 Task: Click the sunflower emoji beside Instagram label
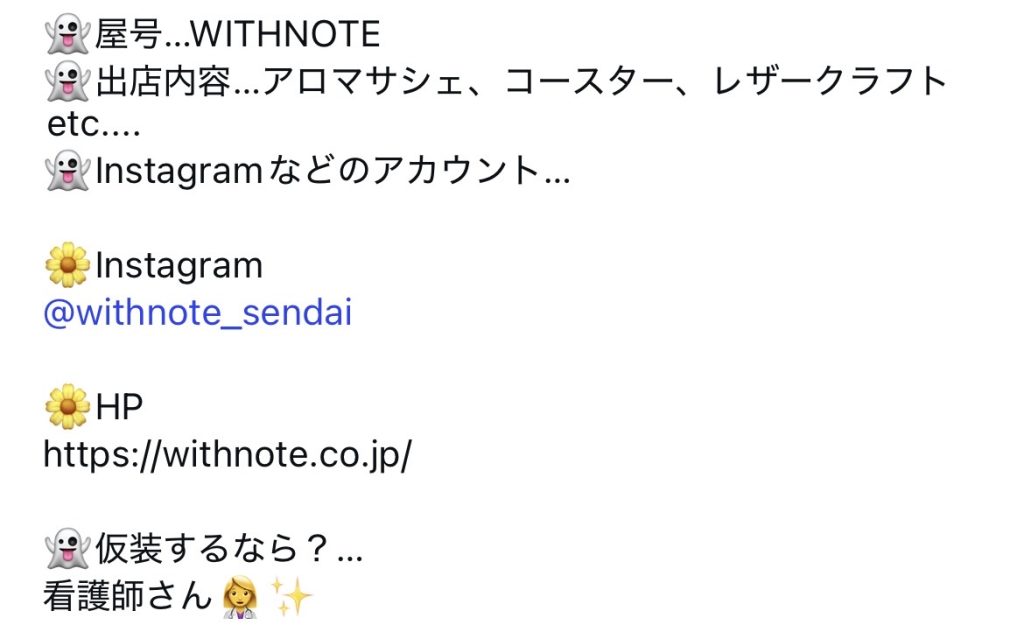[x=68, y=266]
